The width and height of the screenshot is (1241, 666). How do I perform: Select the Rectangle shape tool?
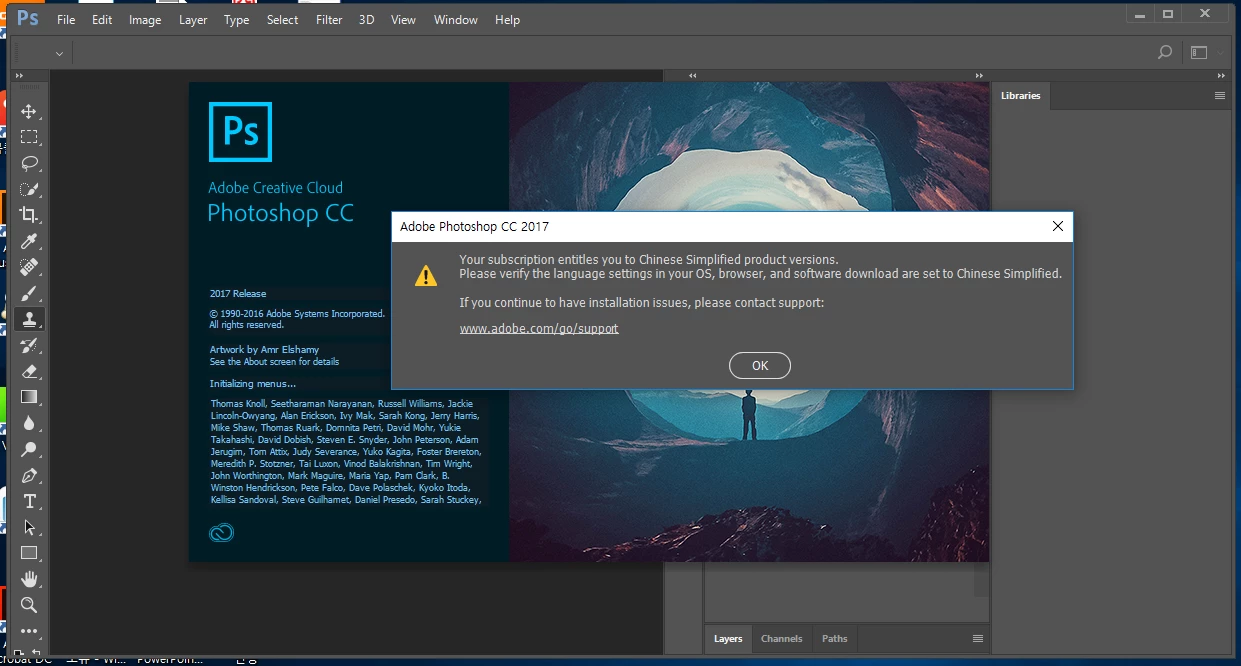(29, 553)
